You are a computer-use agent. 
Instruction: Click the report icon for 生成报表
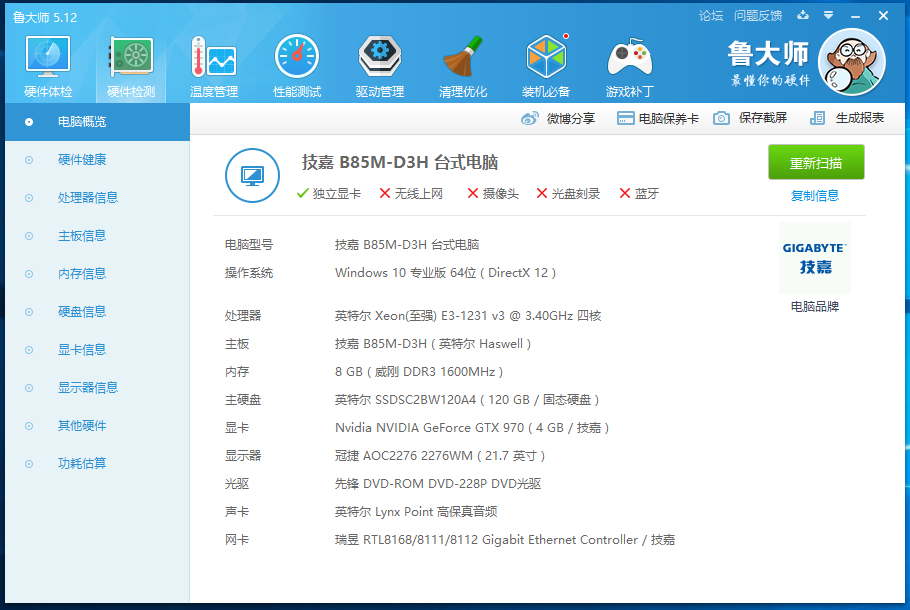(x=817, y=118)
